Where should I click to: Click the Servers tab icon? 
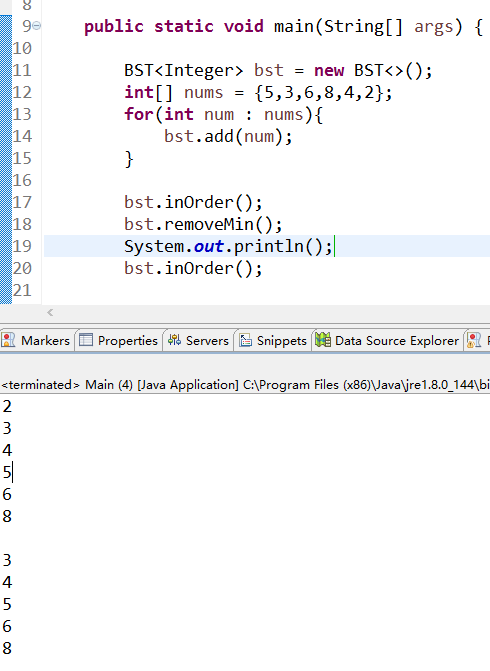[174, 340]
